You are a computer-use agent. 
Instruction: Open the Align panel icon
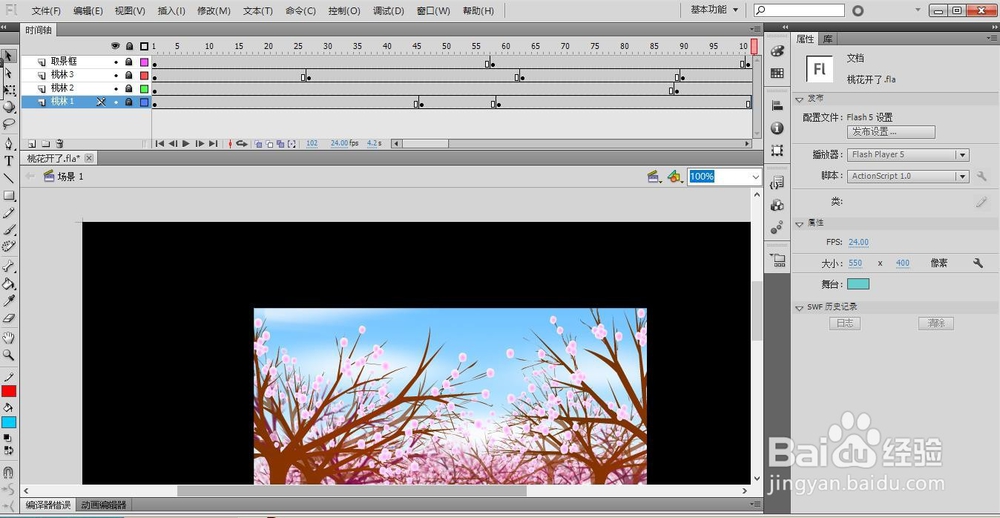[777, 106]
